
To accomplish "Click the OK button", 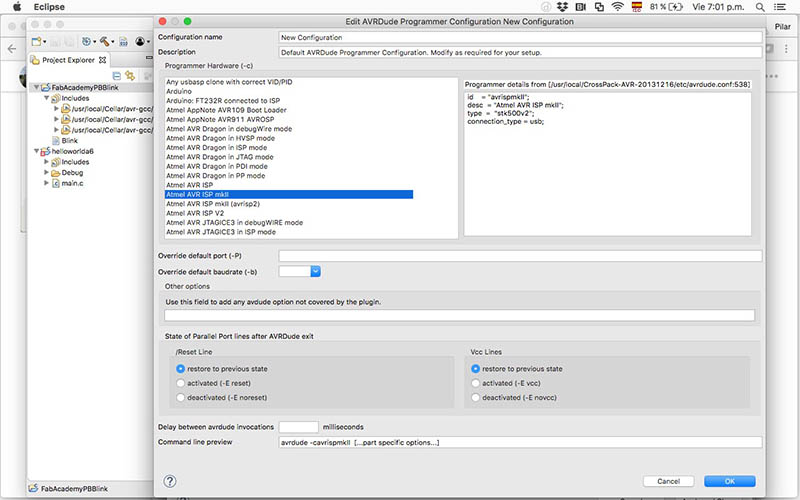I will (730, 481).
